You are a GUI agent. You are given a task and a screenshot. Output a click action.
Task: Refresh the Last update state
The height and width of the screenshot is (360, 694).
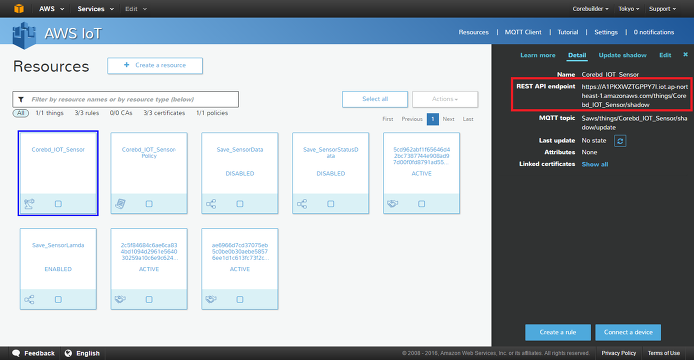(620, 141)
